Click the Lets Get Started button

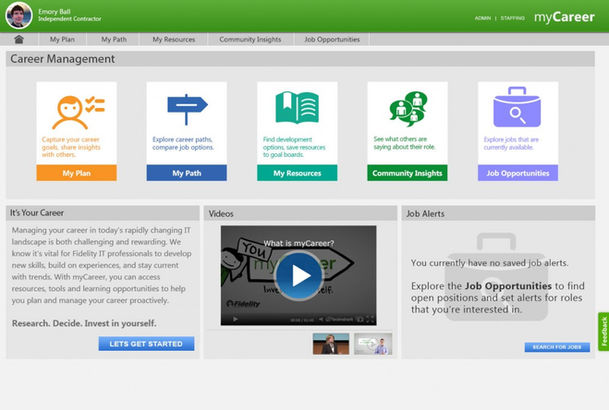[146, 344]
